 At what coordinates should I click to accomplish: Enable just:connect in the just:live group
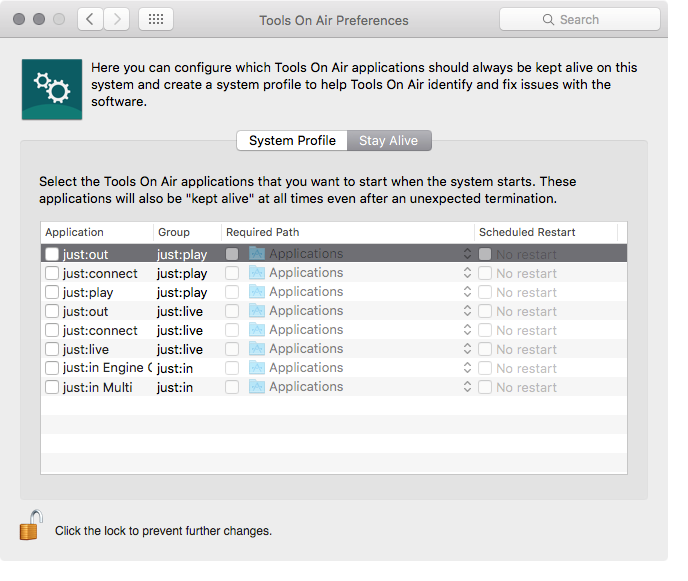coord(52,330)
